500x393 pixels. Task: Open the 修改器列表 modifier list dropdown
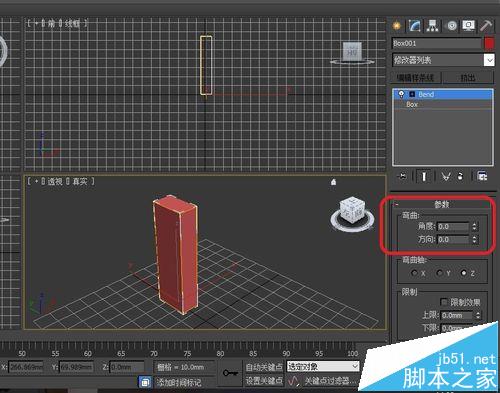click(489, 60)
